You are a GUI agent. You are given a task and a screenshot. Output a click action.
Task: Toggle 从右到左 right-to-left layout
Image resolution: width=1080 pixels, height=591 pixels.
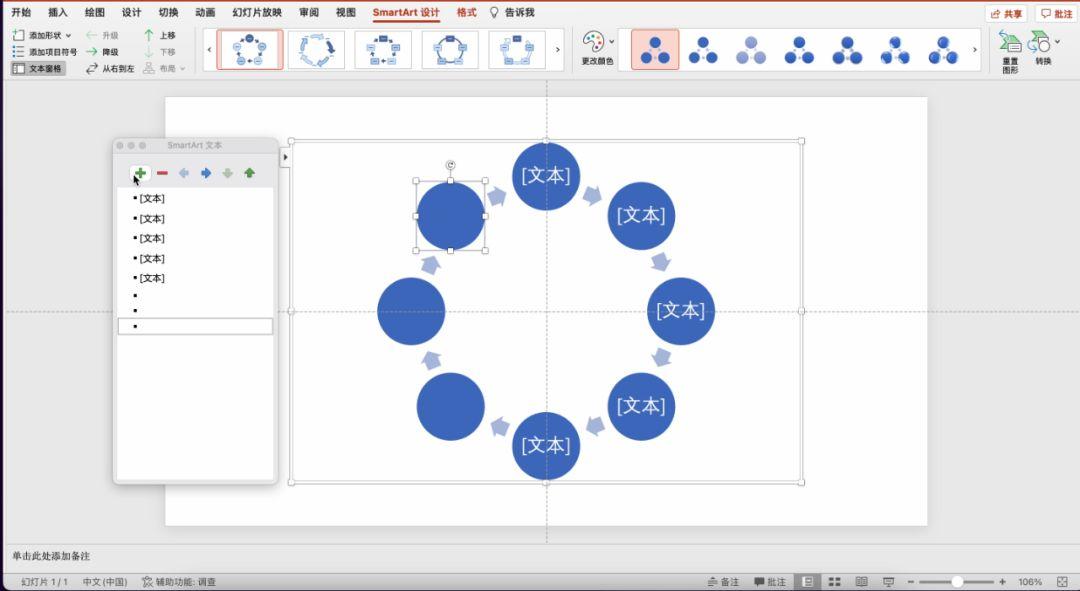pyautogui.click(x=110, y=68)
